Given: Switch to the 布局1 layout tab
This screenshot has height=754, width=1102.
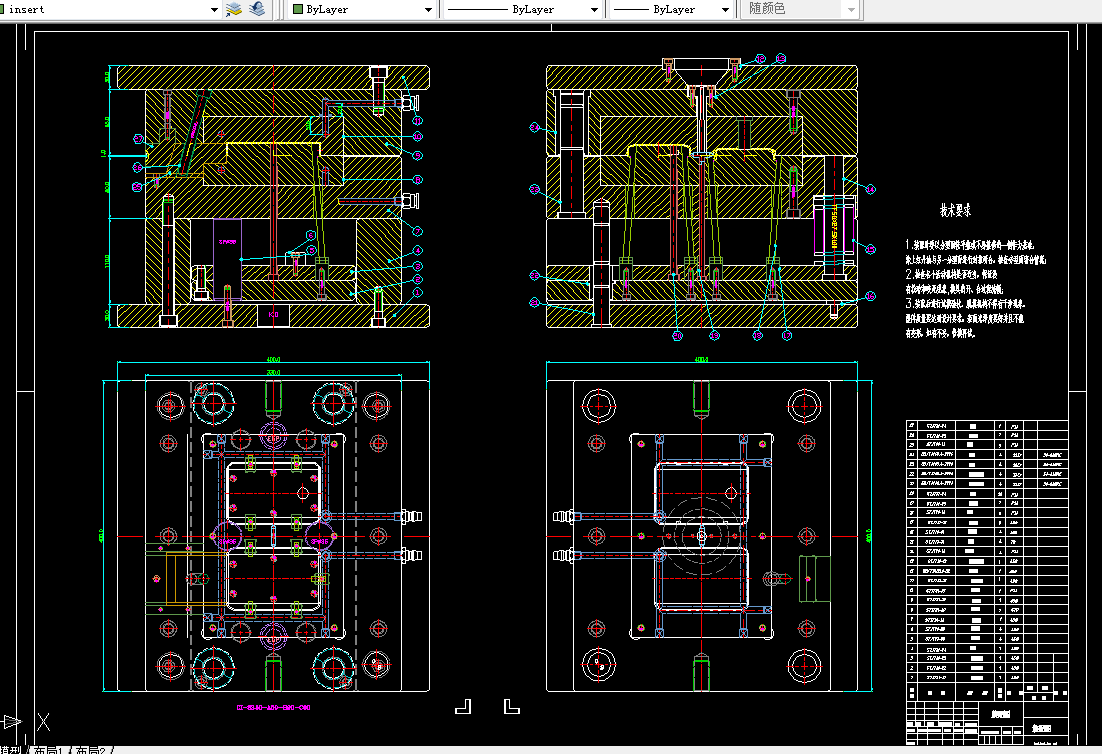Looking at the screenshot, I should [x=49, y=750].
